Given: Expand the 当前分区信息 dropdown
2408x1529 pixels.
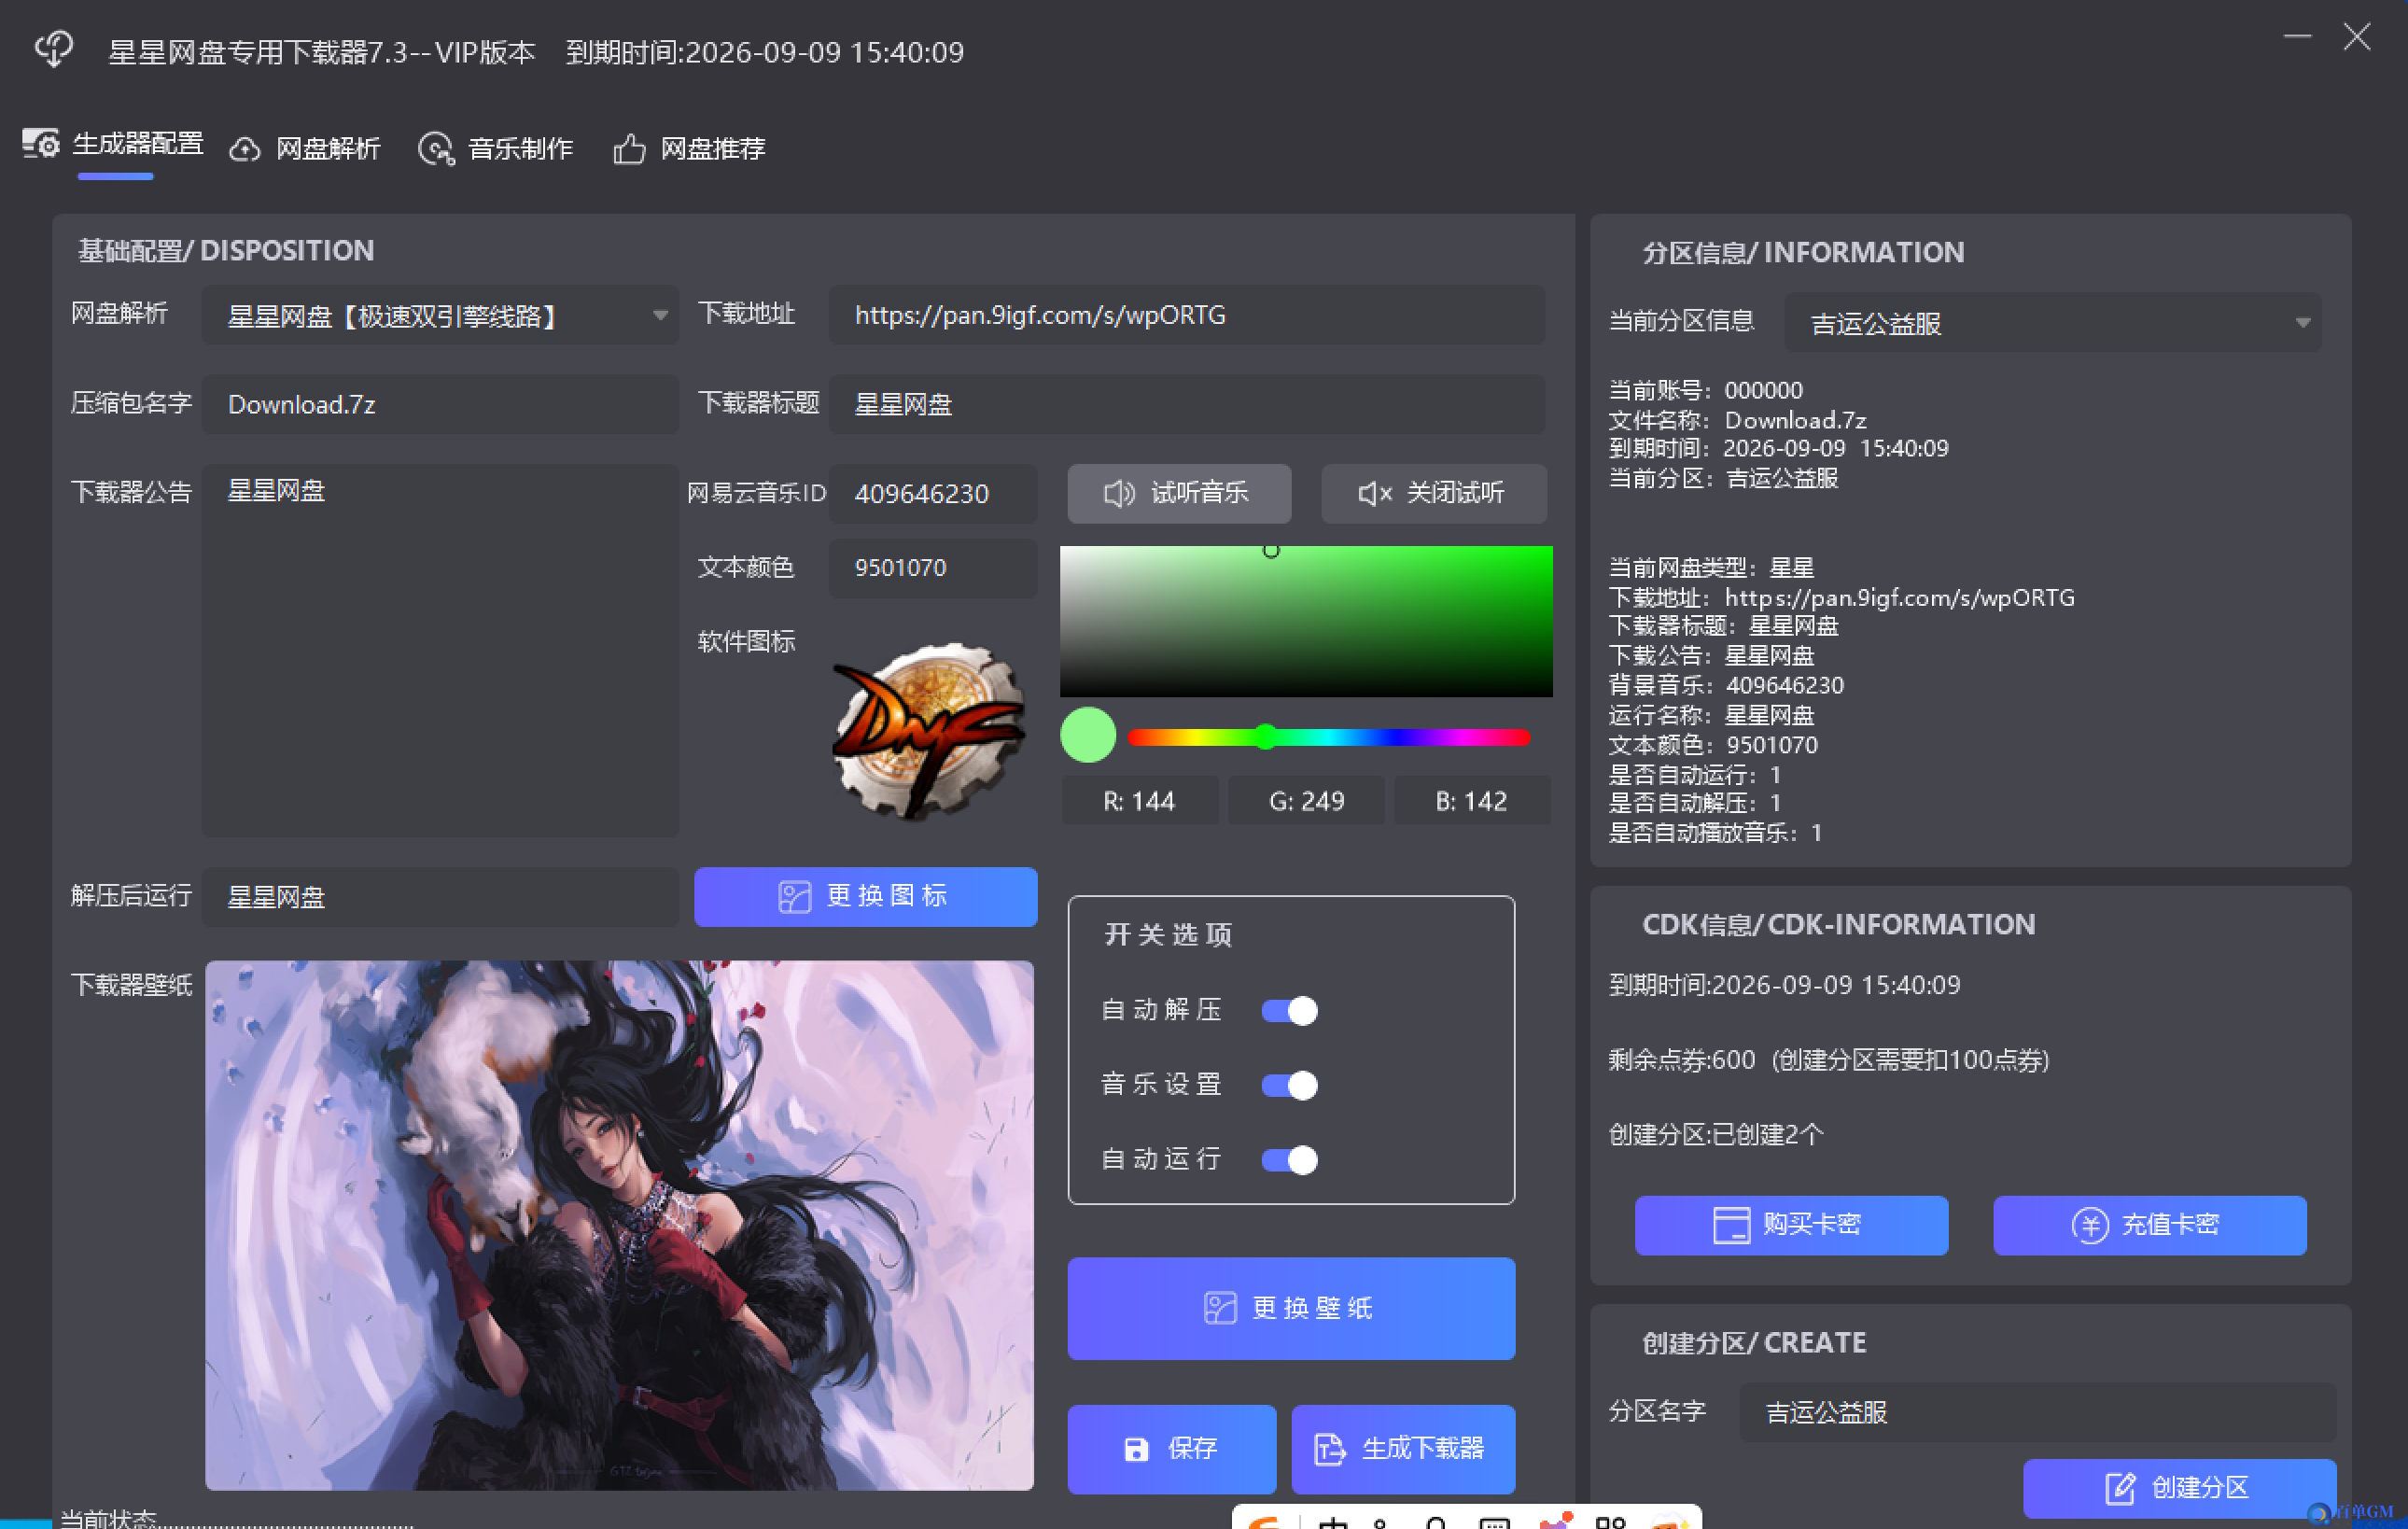Looking at the screenshot, I should click(x=2302, y=323).
